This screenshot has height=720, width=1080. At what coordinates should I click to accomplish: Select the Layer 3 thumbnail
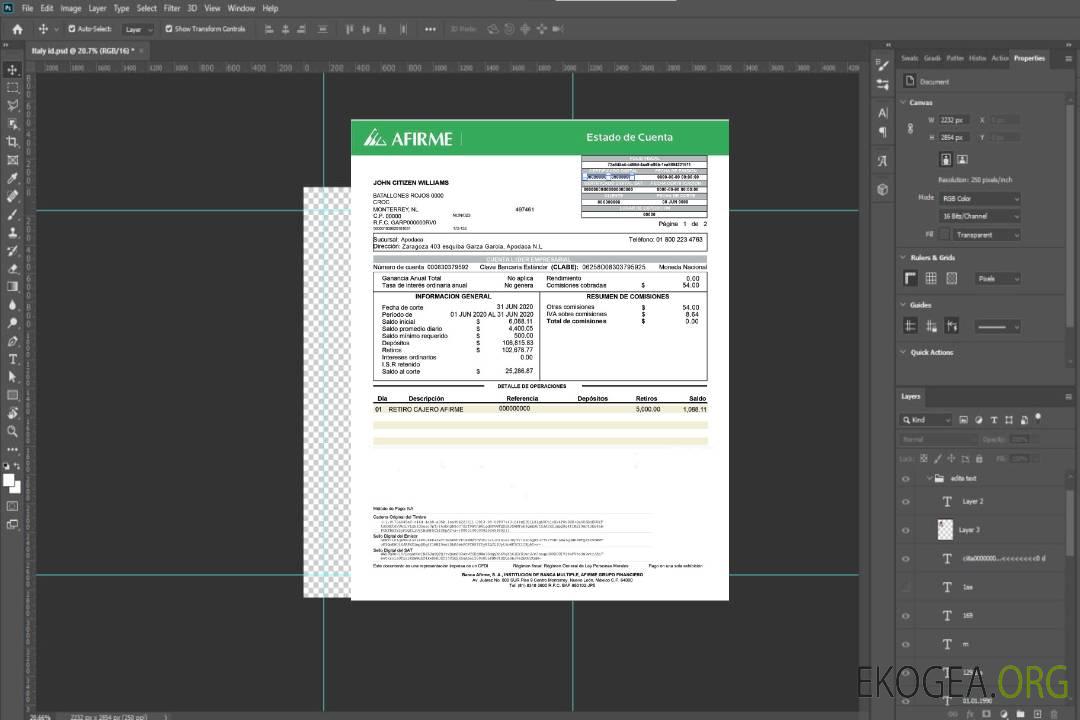946,529
